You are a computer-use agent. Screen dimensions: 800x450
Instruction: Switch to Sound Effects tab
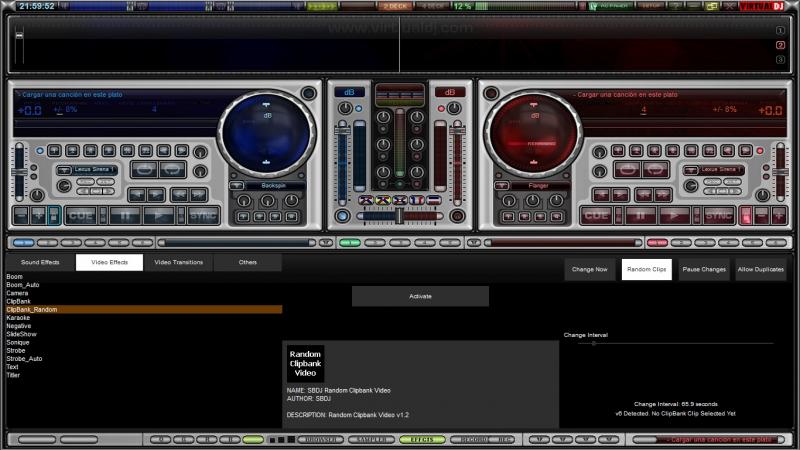tap(40, 262)
